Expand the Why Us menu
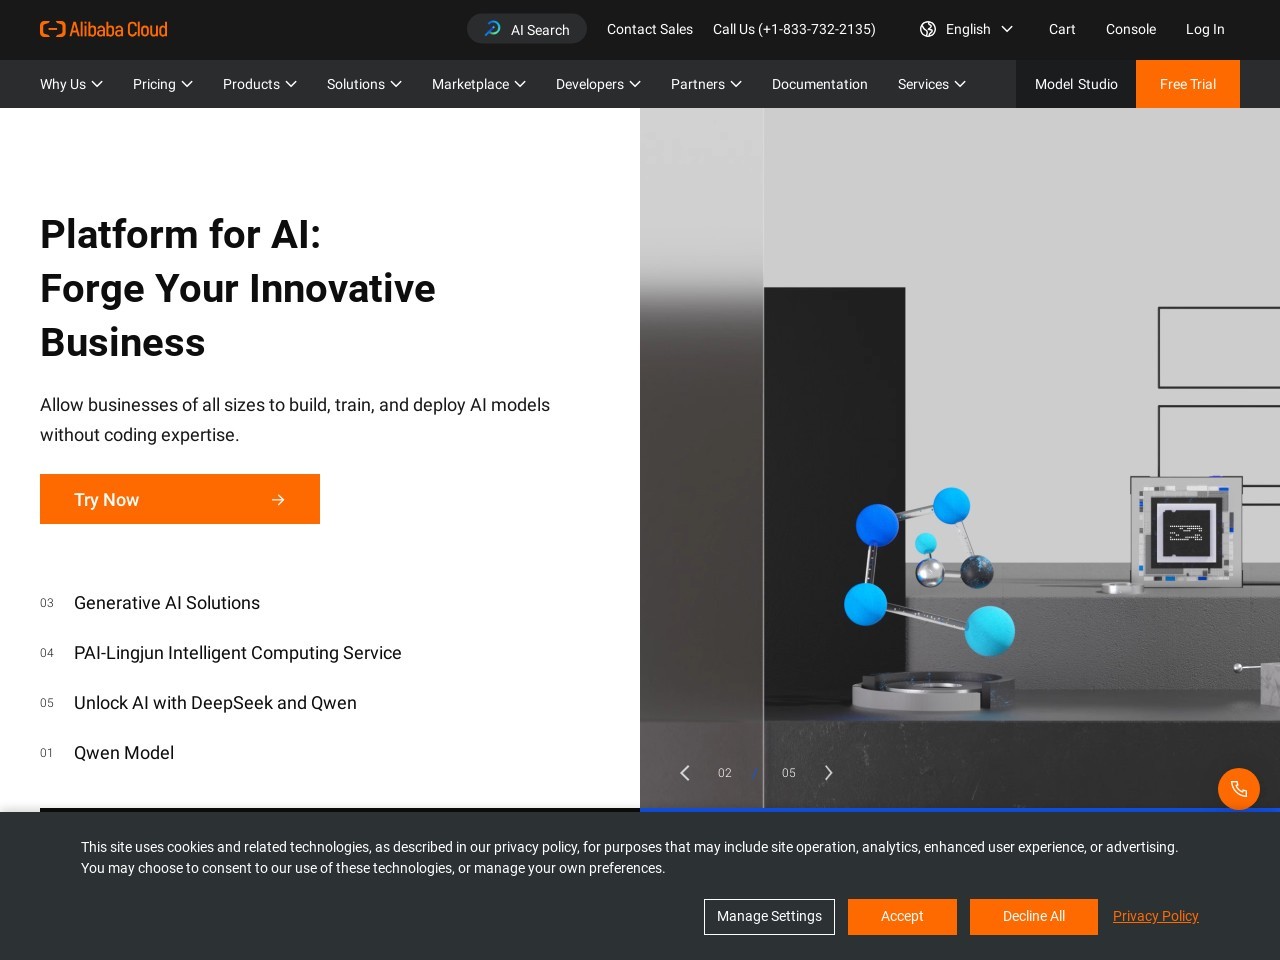Screen dimensions: 1280x960 71,84
